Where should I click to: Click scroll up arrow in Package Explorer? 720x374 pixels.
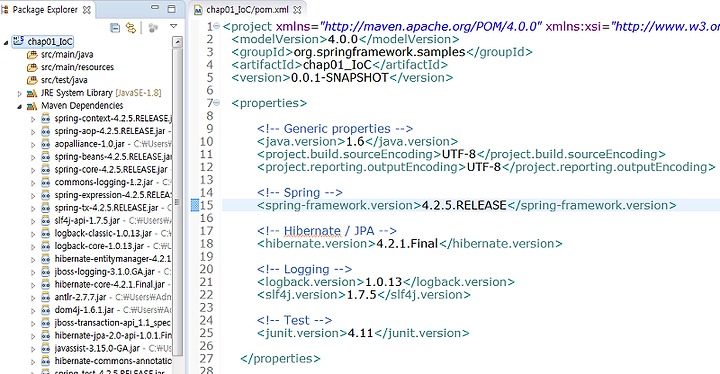click(177, 42)
